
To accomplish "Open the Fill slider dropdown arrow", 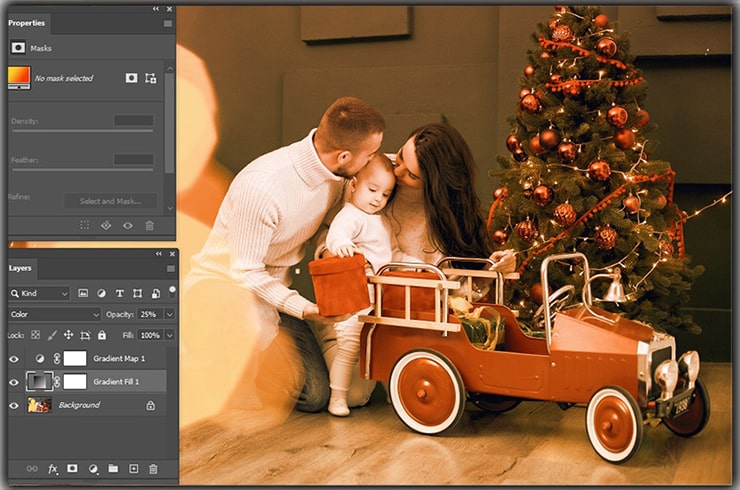I will (170, 335).
